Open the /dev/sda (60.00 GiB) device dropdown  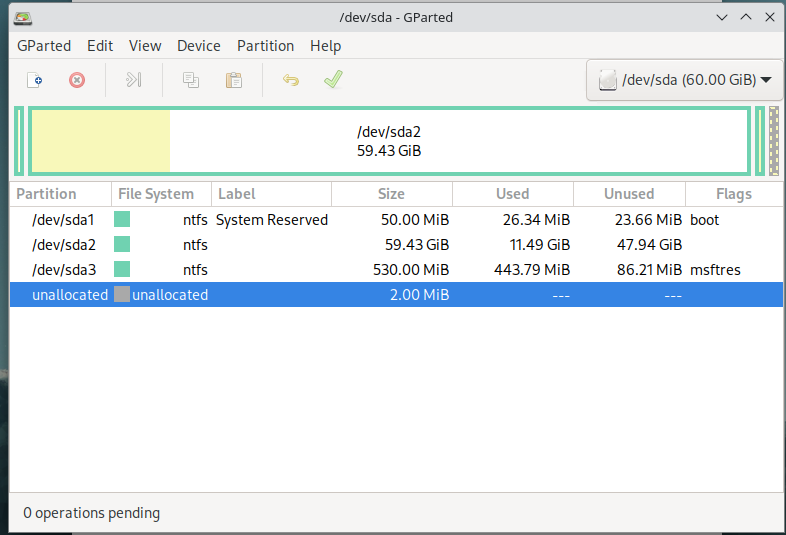click(685, 80)
